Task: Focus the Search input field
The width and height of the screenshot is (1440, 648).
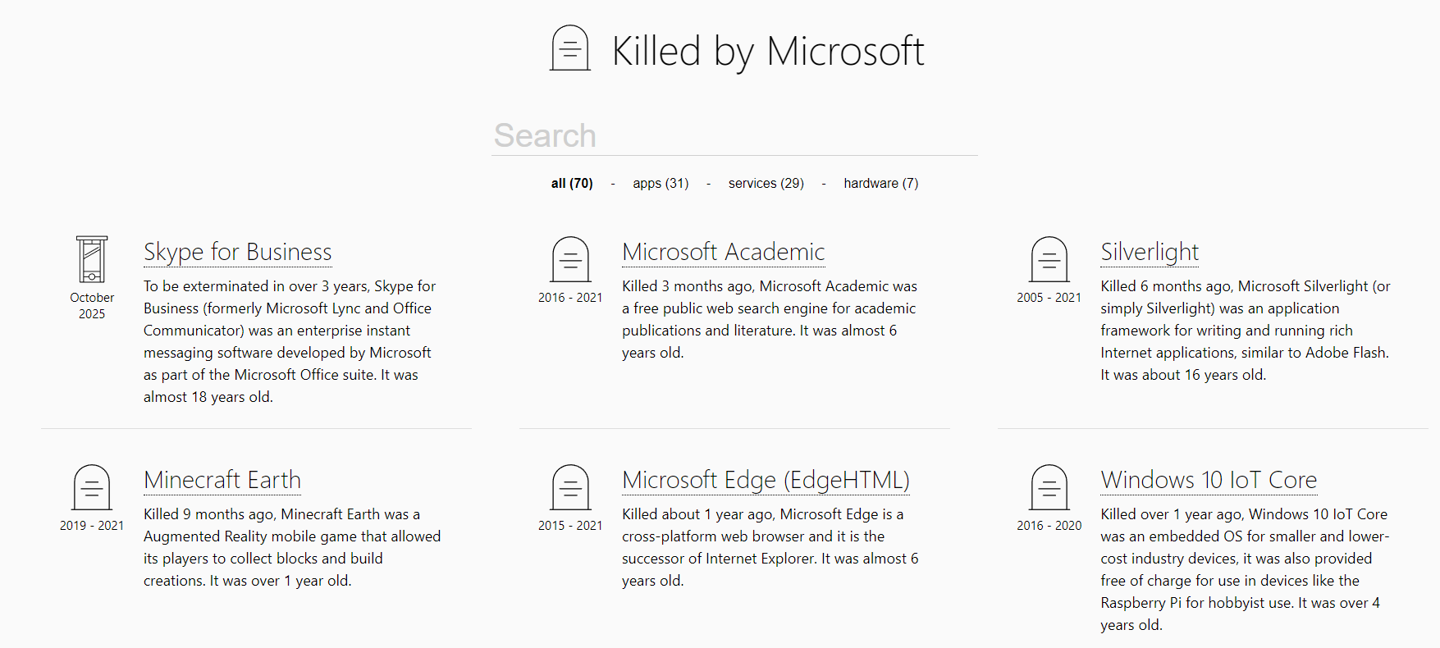Action: point(735,136)
